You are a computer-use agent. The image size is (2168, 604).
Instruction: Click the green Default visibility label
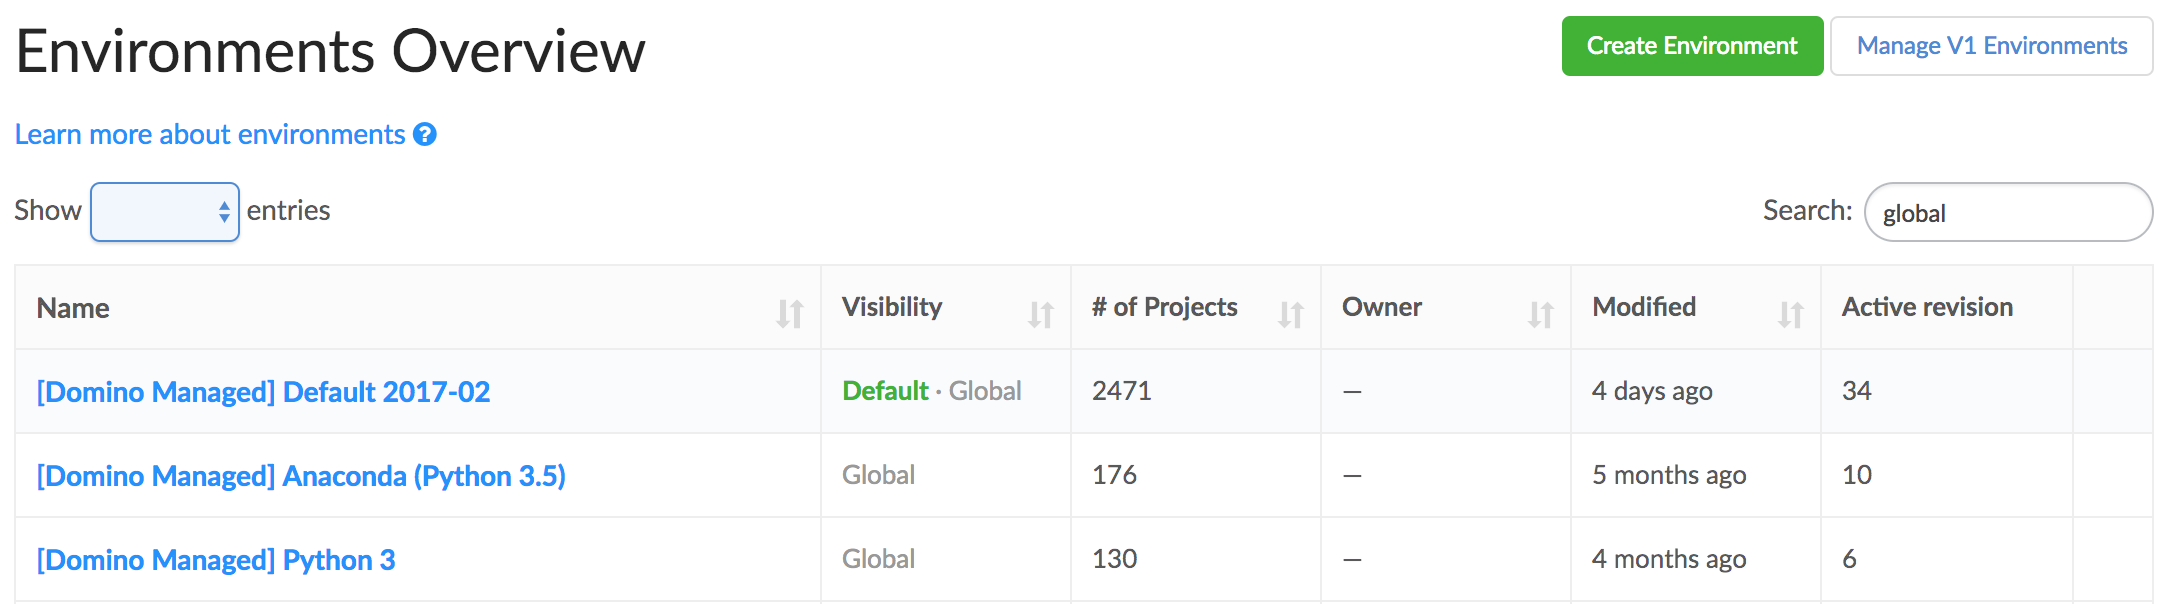885,391
